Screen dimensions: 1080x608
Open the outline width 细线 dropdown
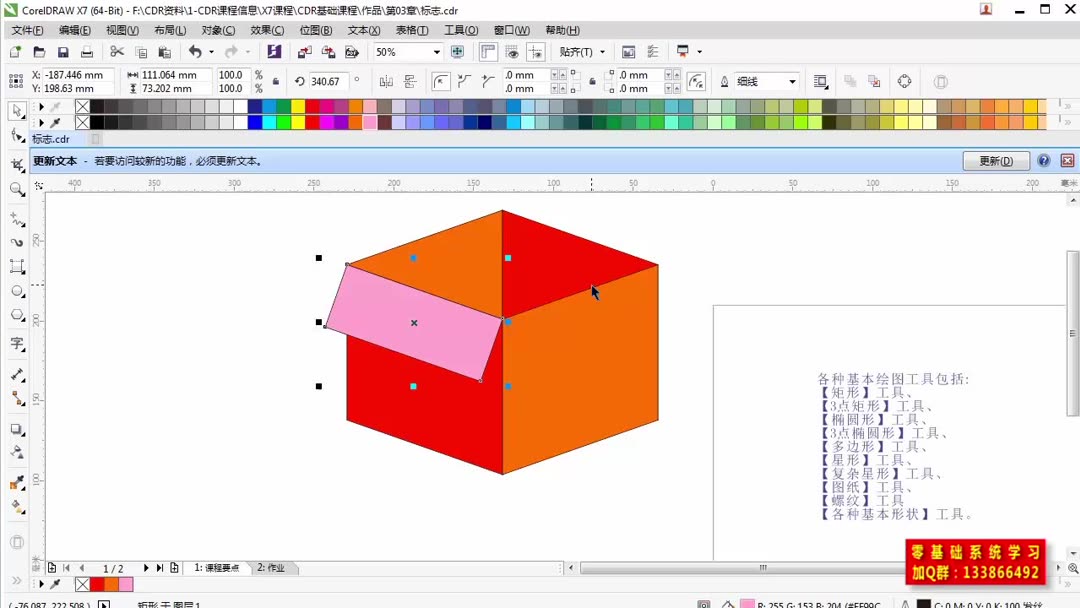coord(792,81)
